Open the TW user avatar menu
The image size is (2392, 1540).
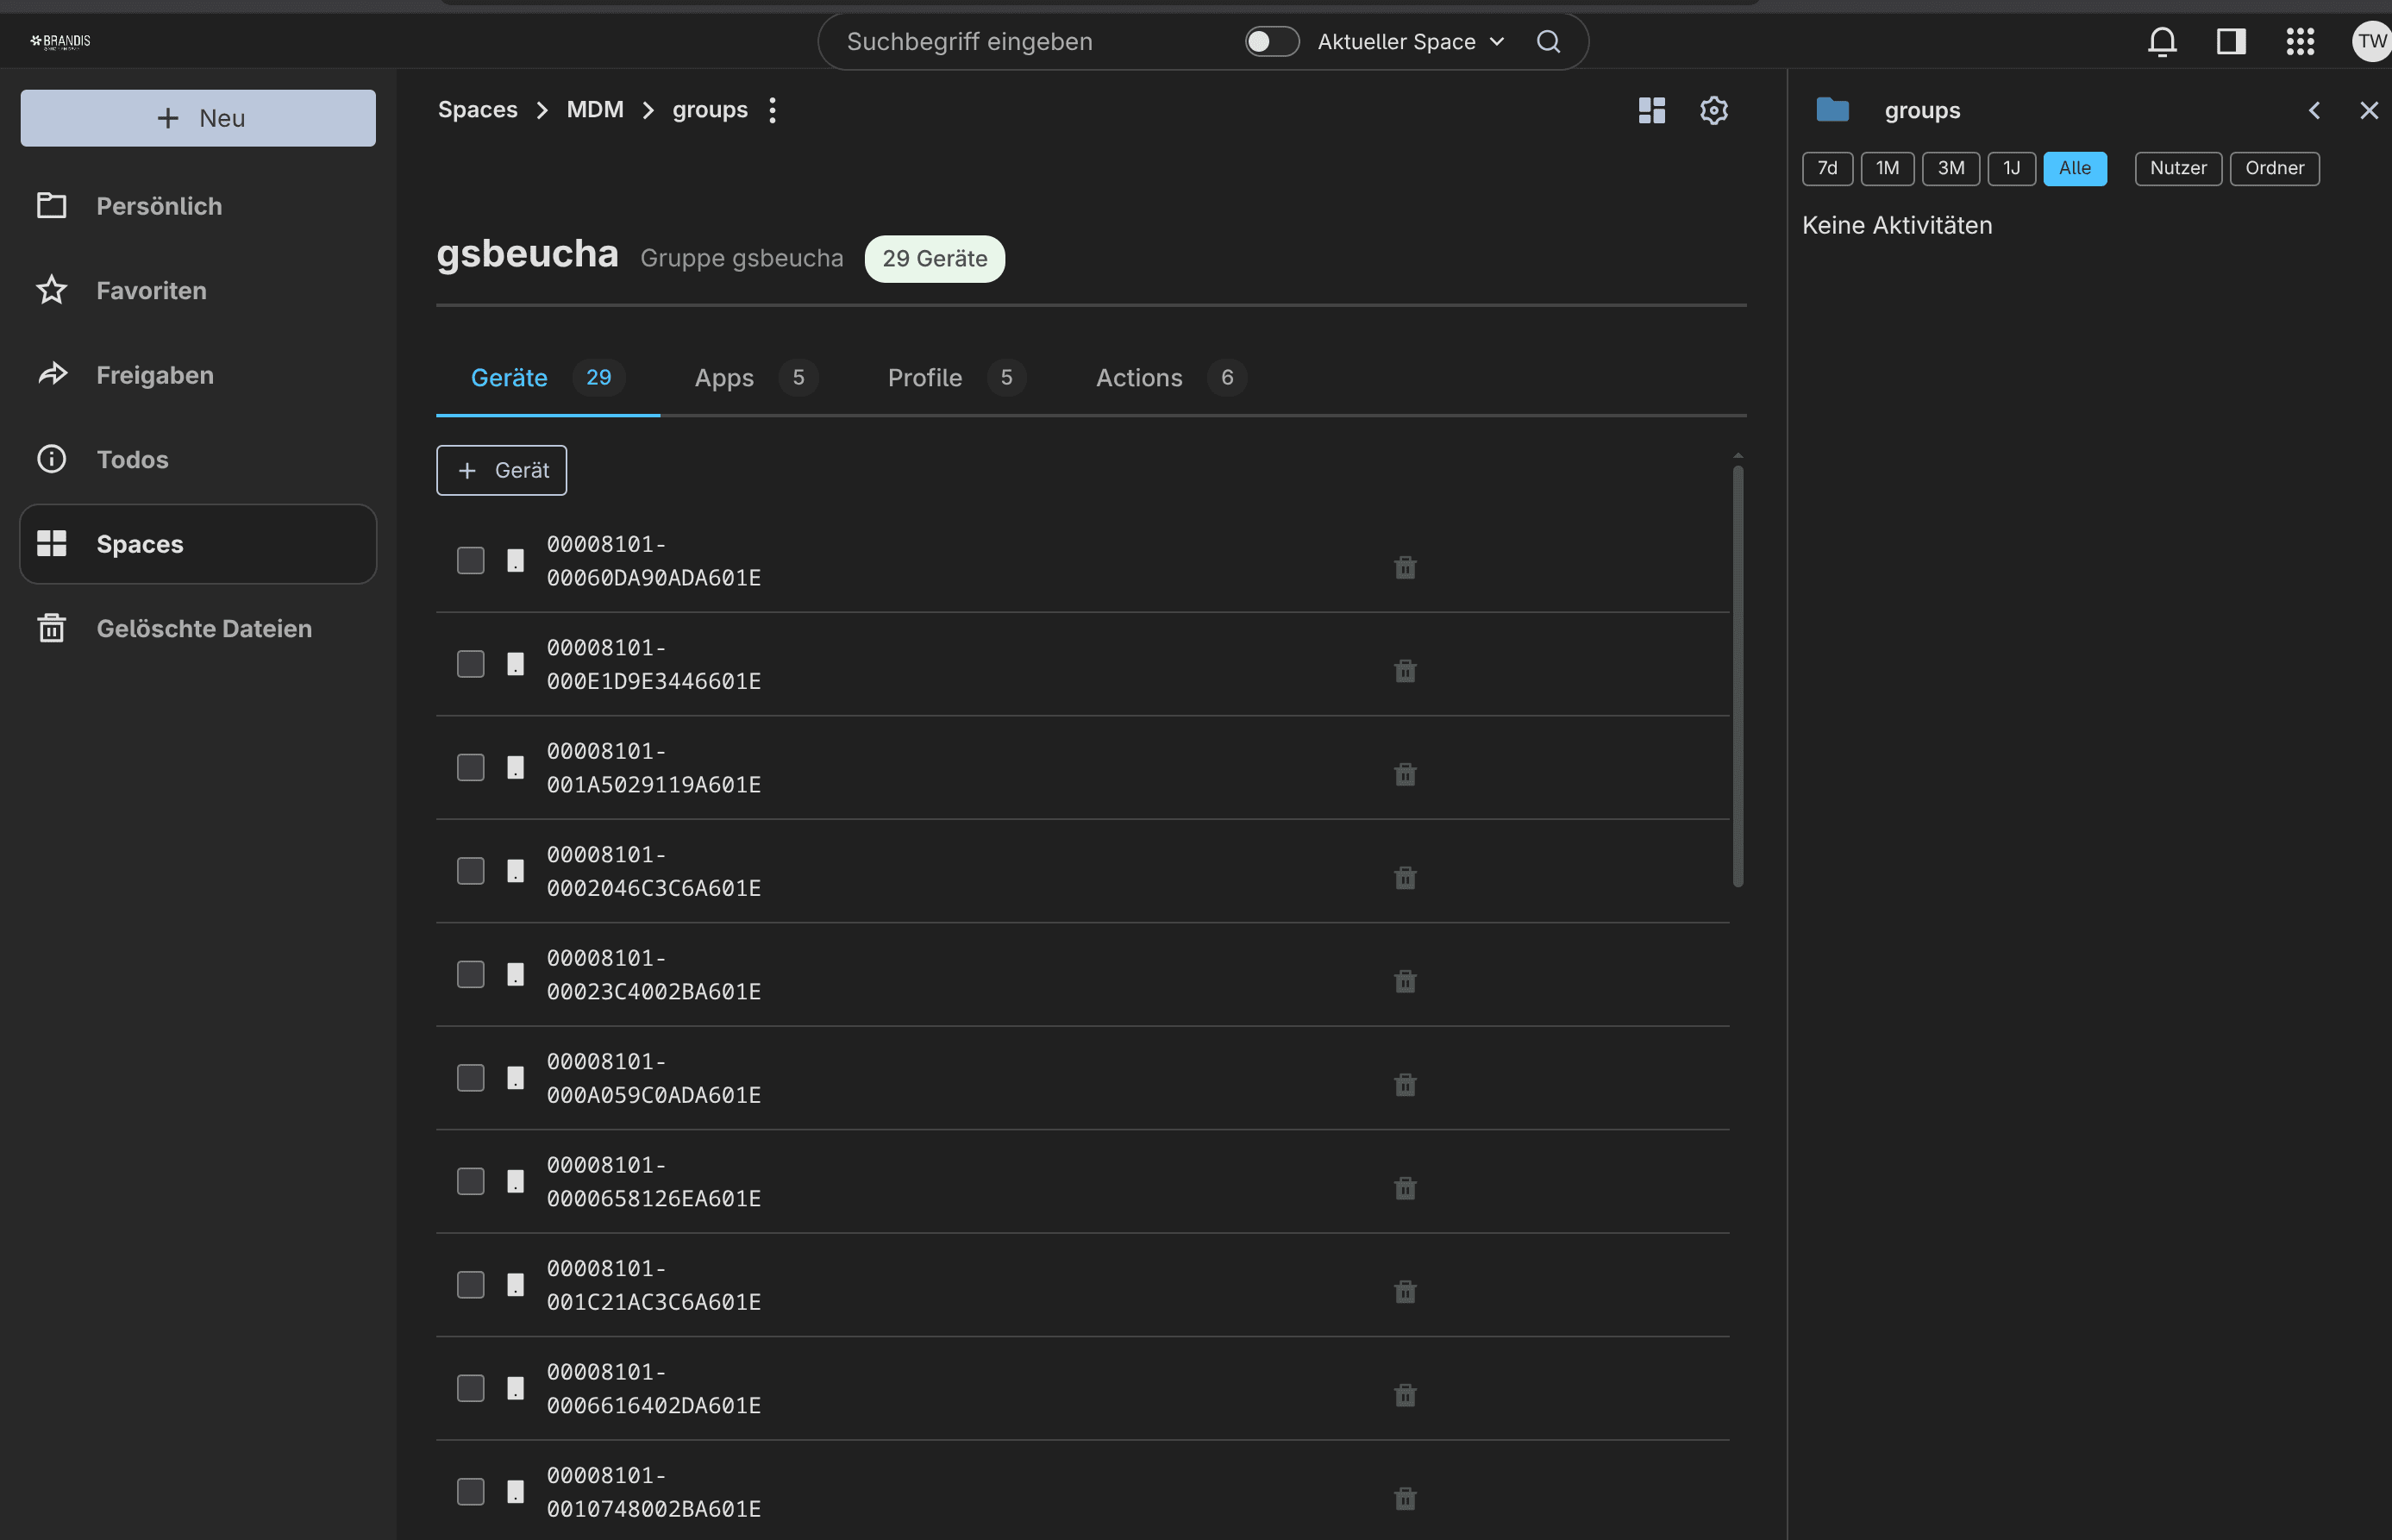[x=2371, y=41]
